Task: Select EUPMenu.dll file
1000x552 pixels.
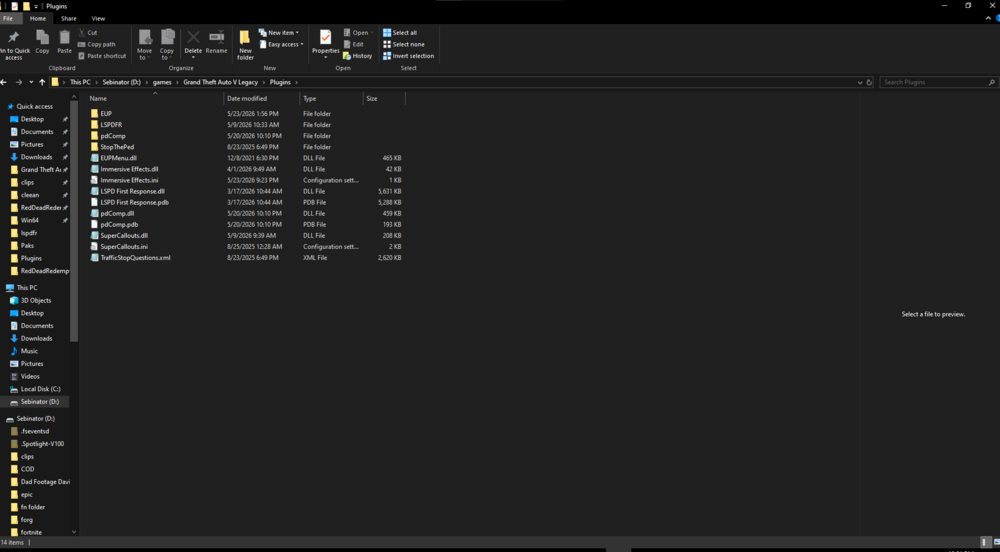Action: click(119, 158)
